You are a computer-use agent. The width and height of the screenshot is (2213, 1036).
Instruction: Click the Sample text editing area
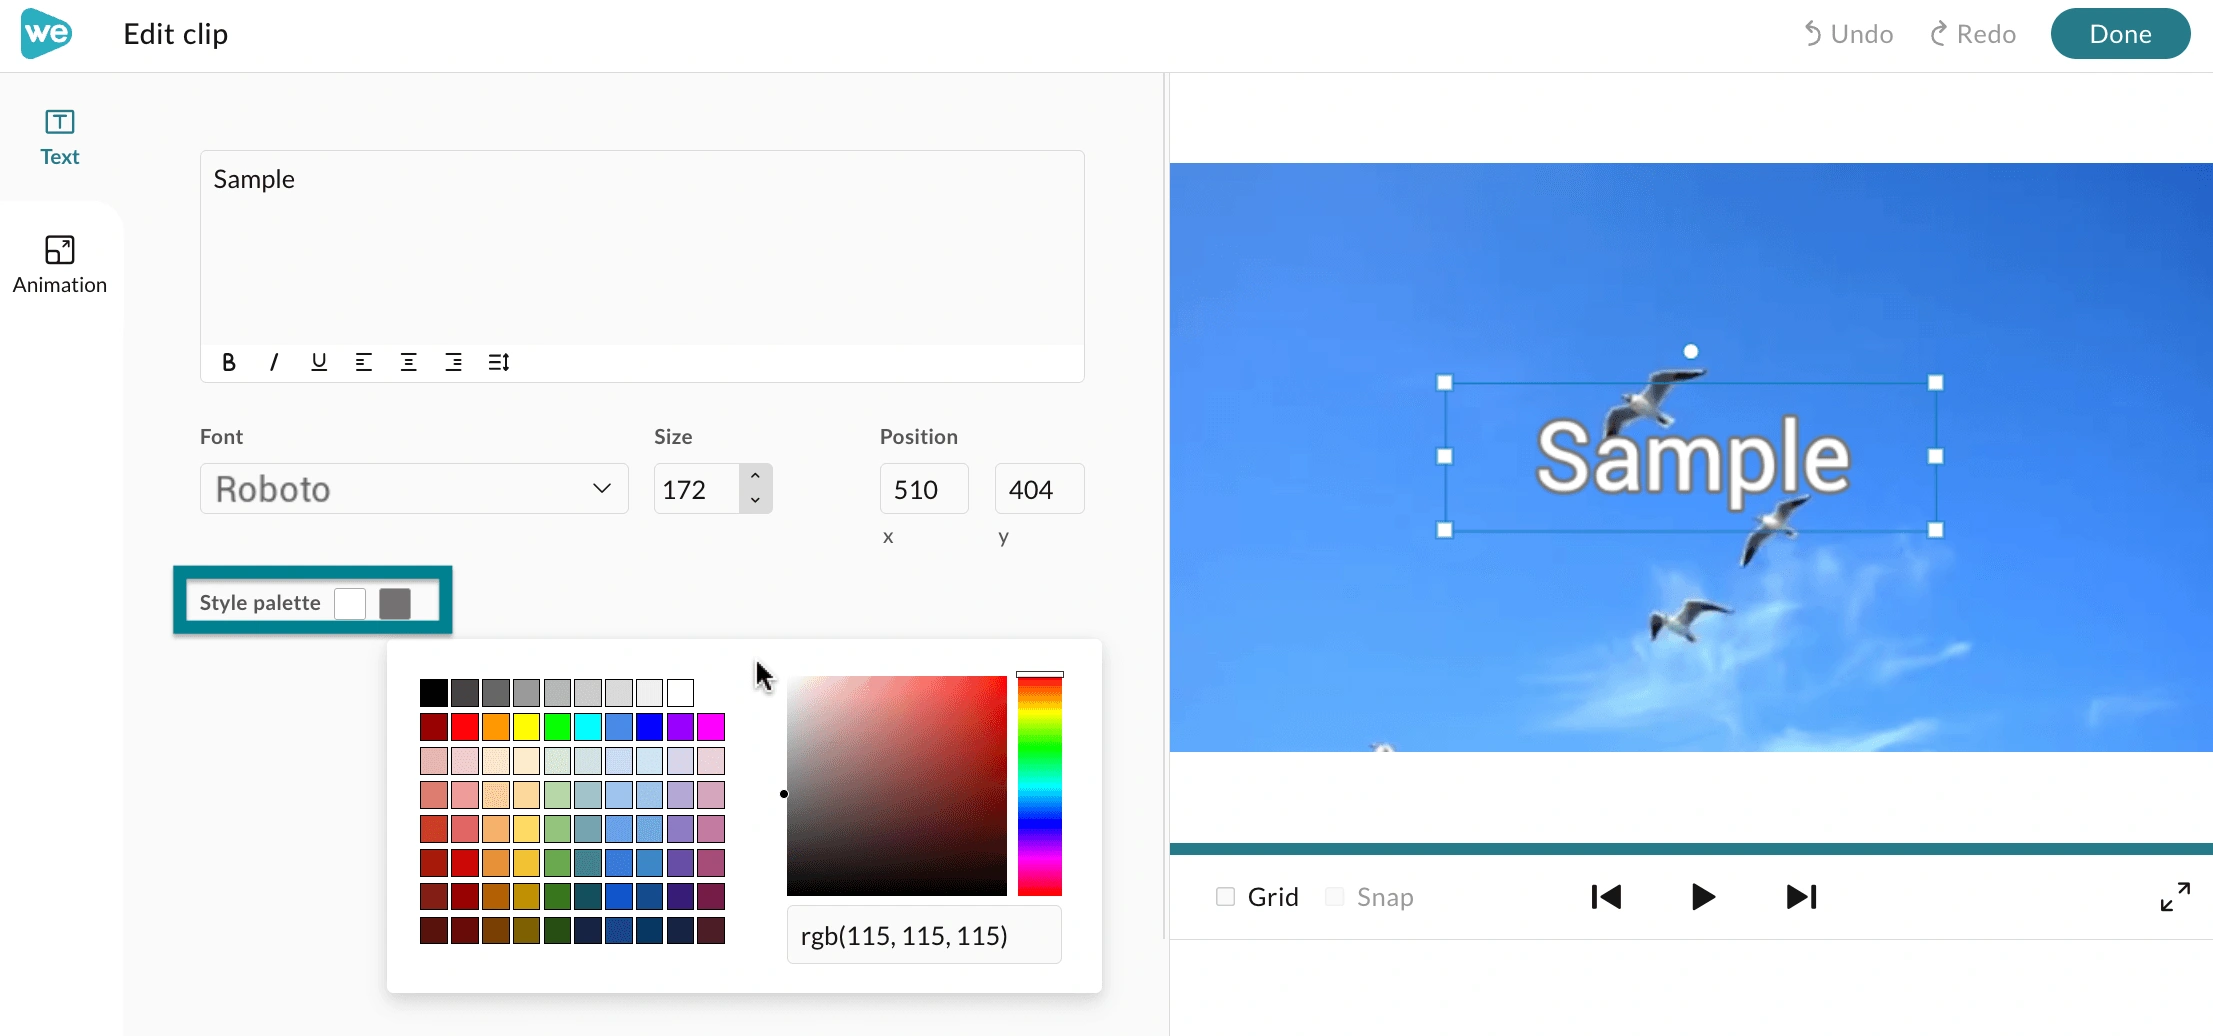pyautogui.click(x=642, y=248)
